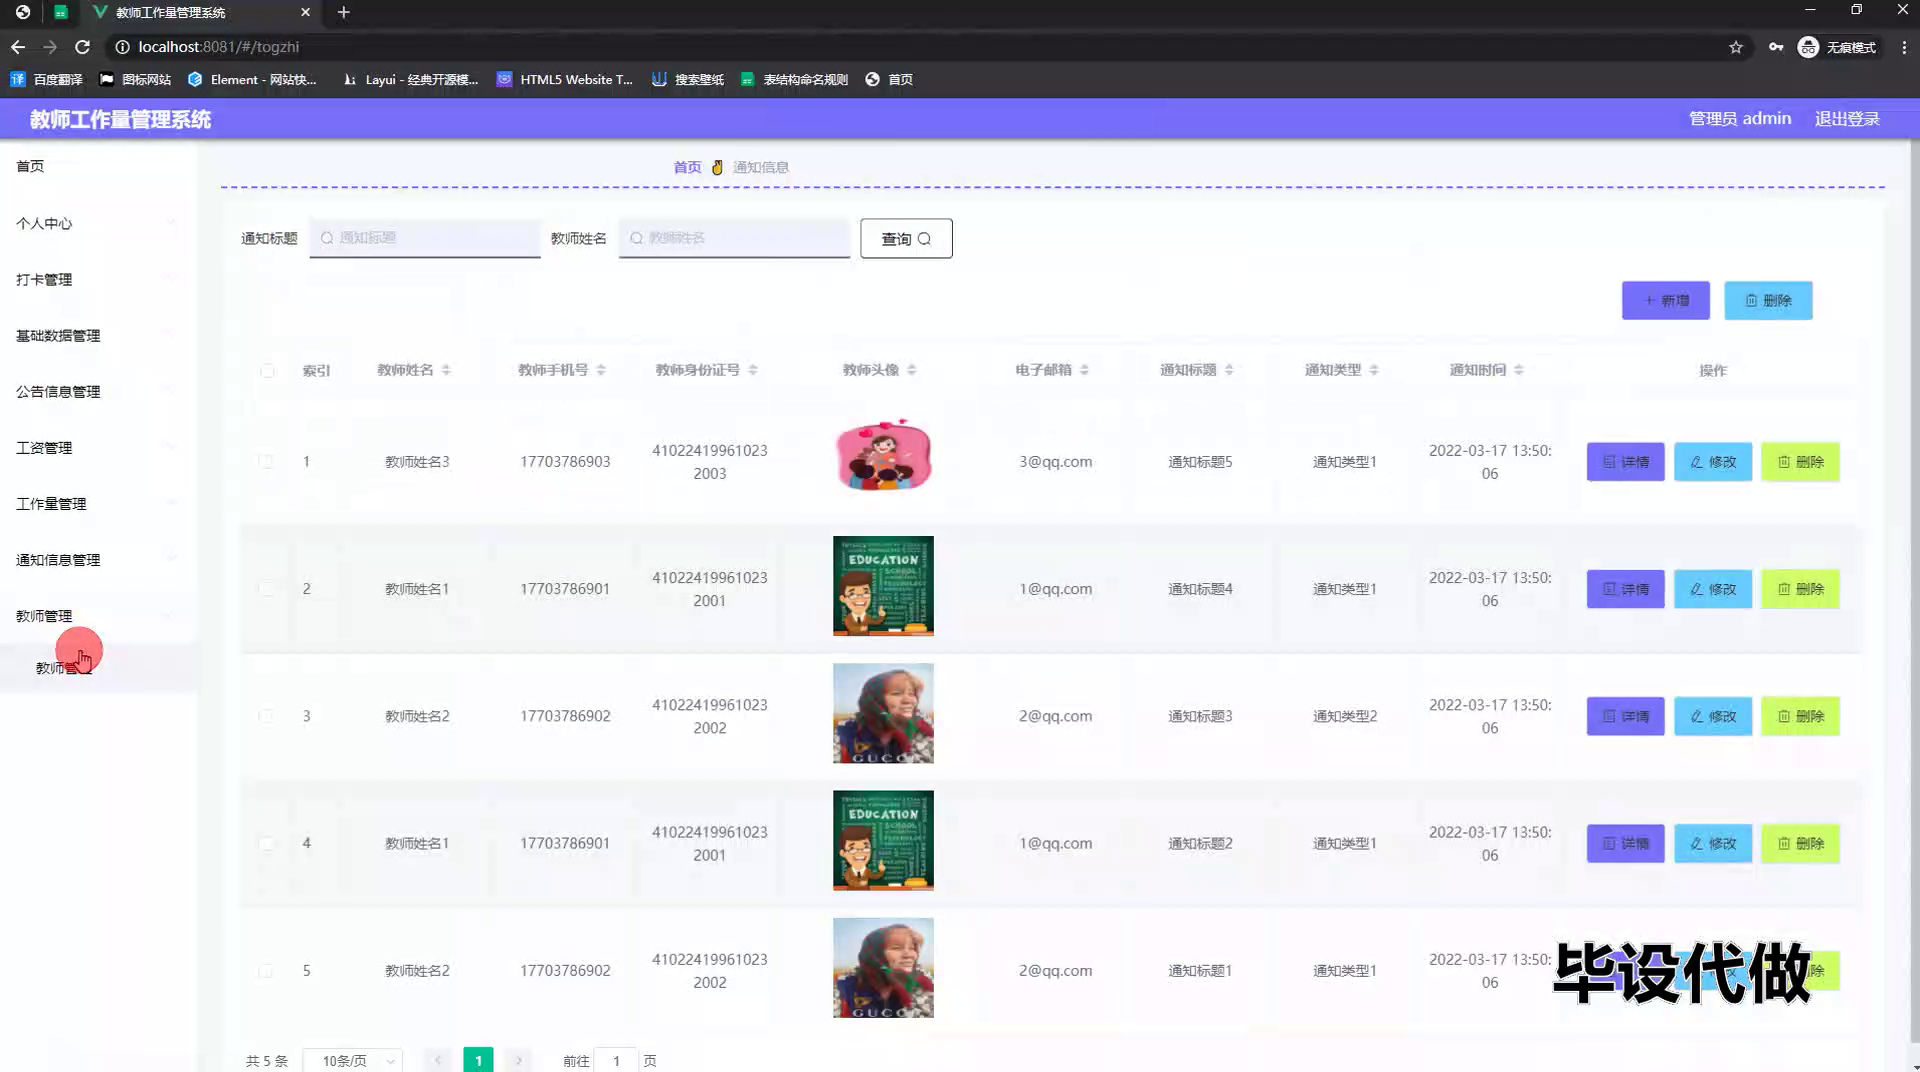Screen dimensions: 1920x1072
Task: Open EDUCATION avatar thumbnail in row 2
Action: tap(883, 586)
